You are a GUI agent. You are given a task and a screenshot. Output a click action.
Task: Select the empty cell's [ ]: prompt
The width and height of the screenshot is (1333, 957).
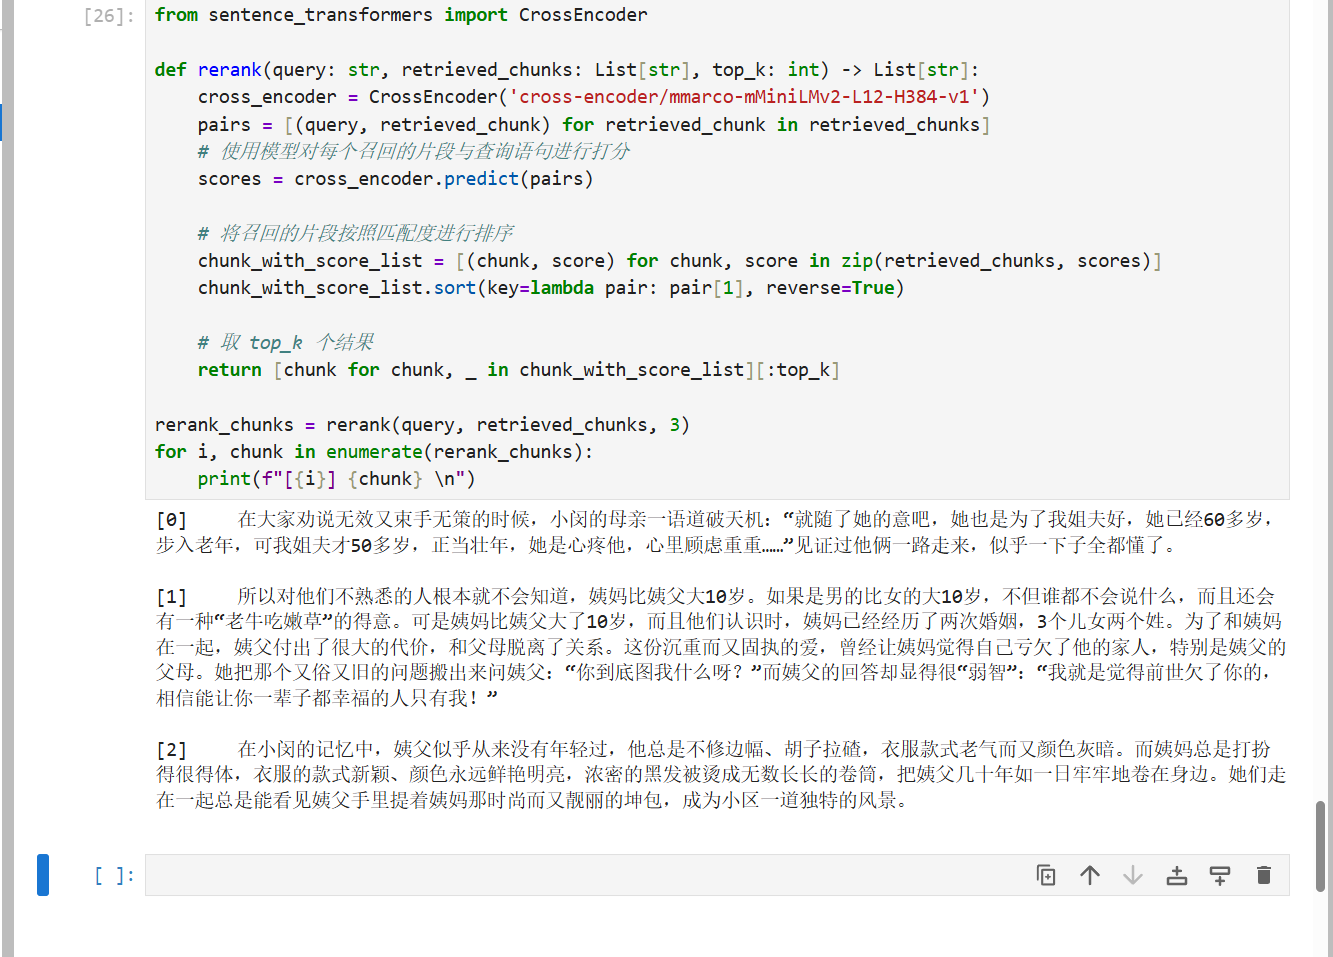[114, 876]
